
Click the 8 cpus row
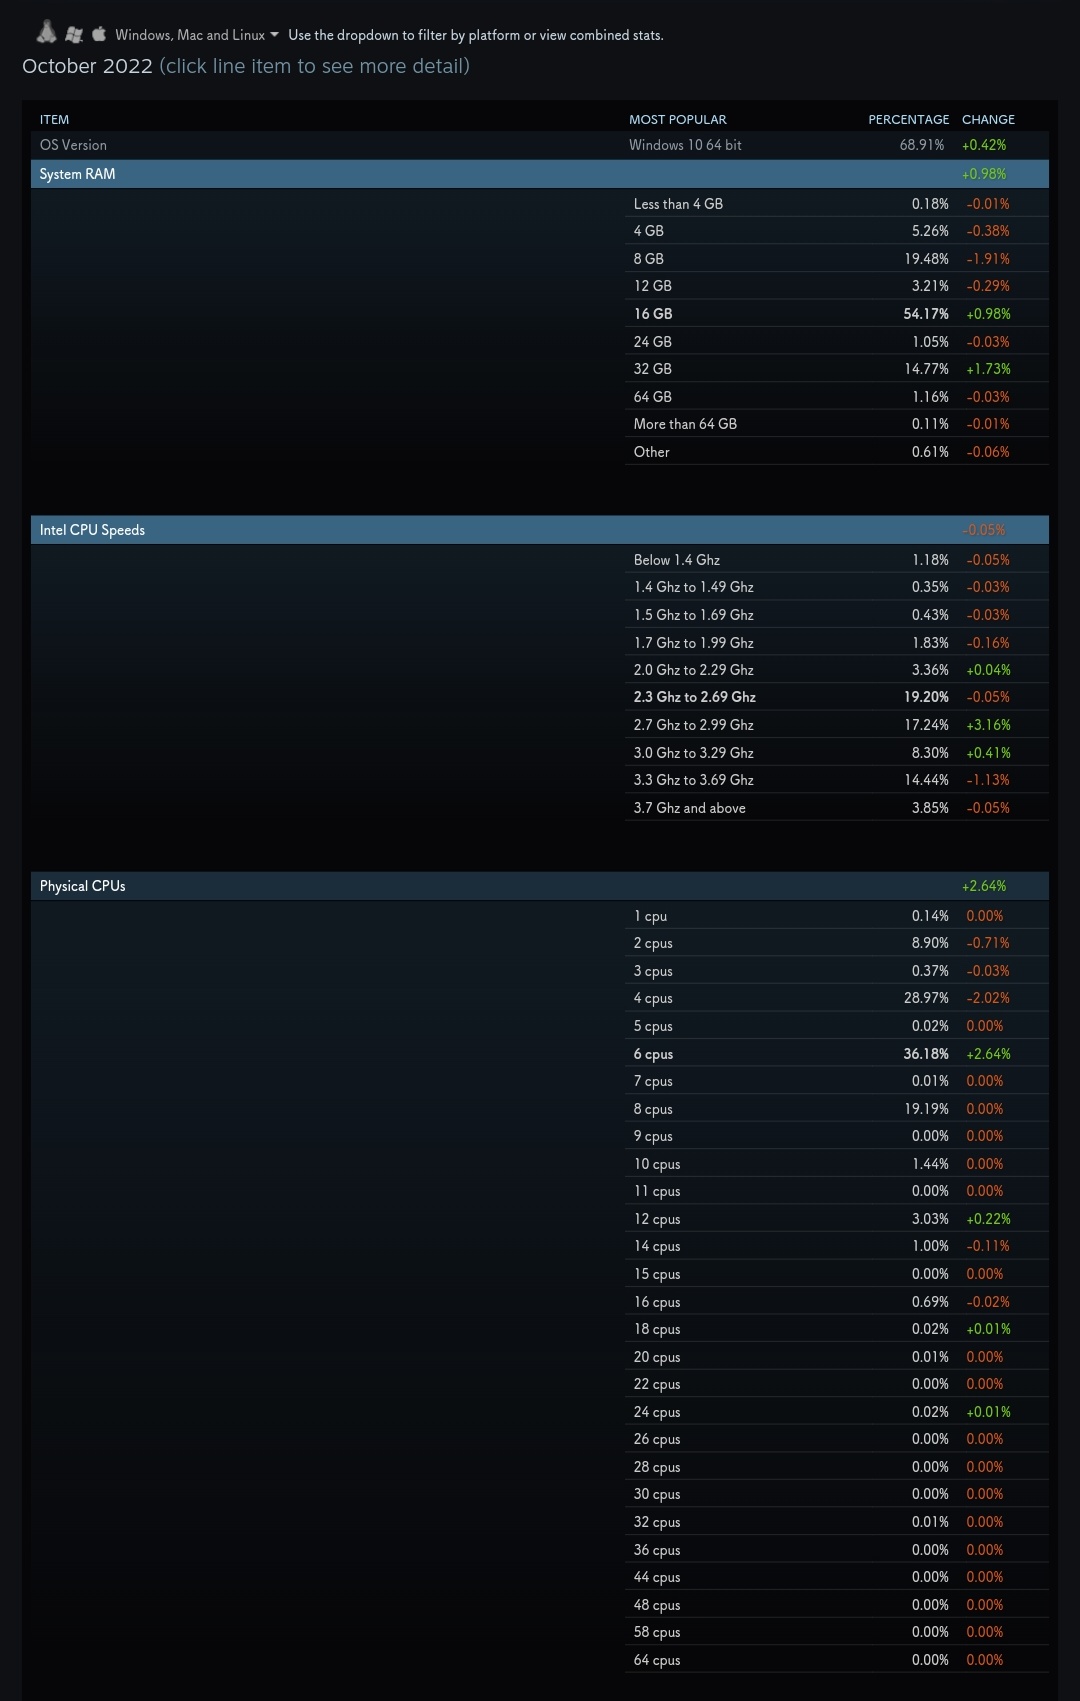(x=837, y=1109)
